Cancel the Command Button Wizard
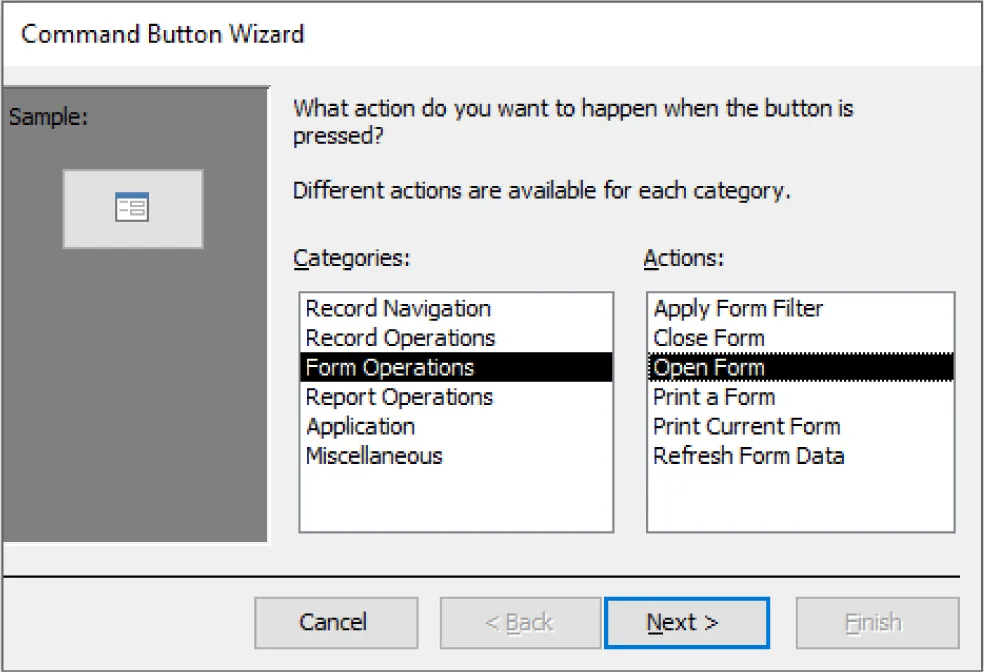This screenshot has height=672, width=984. click(x=336, y=622)
